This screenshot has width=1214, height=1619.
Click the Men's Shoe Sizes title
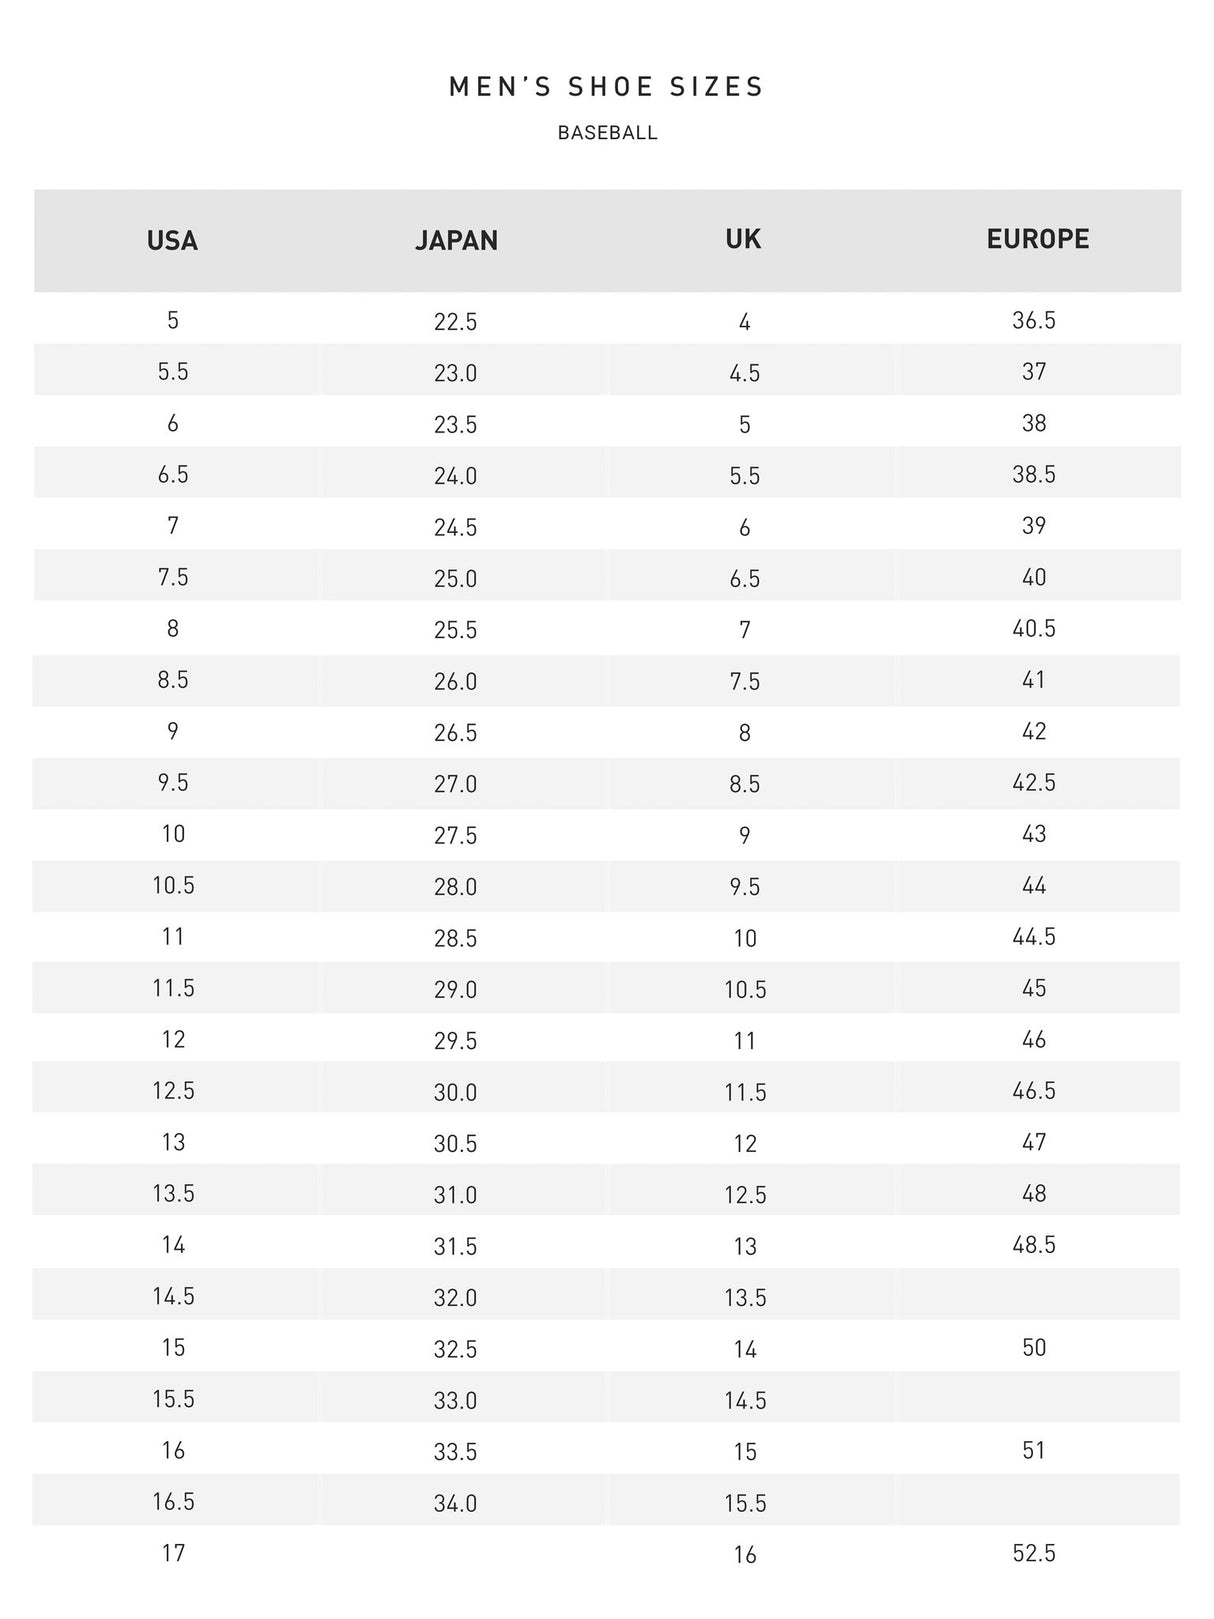(606, 87)
